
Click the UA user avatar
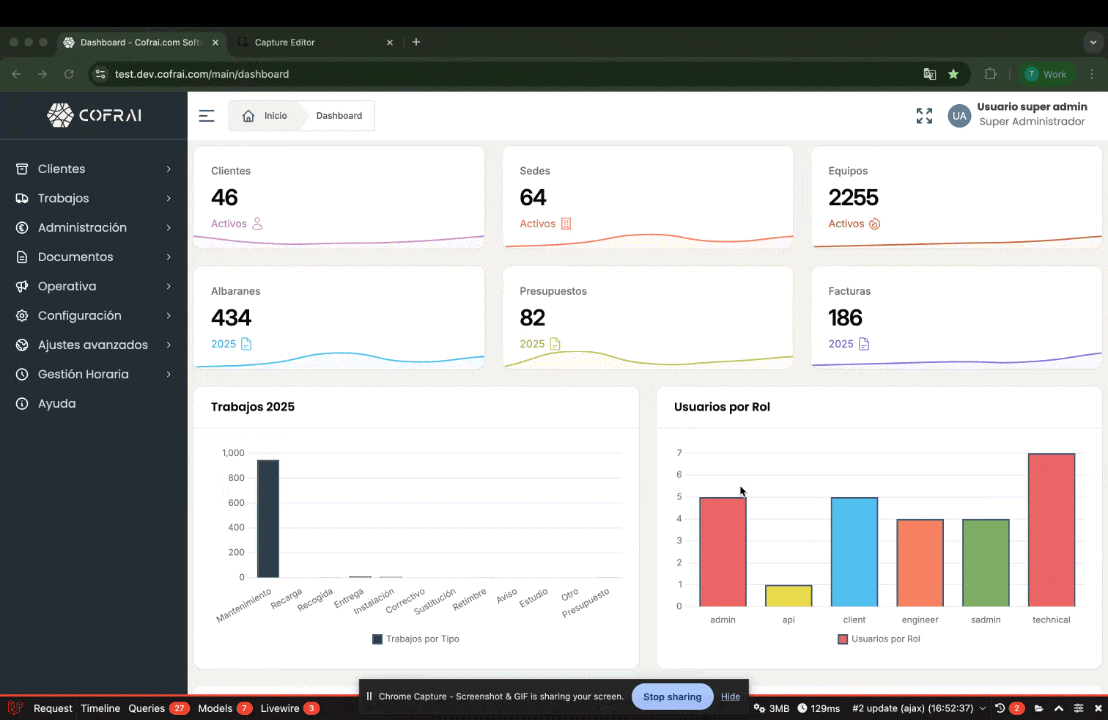click(959, 116)
